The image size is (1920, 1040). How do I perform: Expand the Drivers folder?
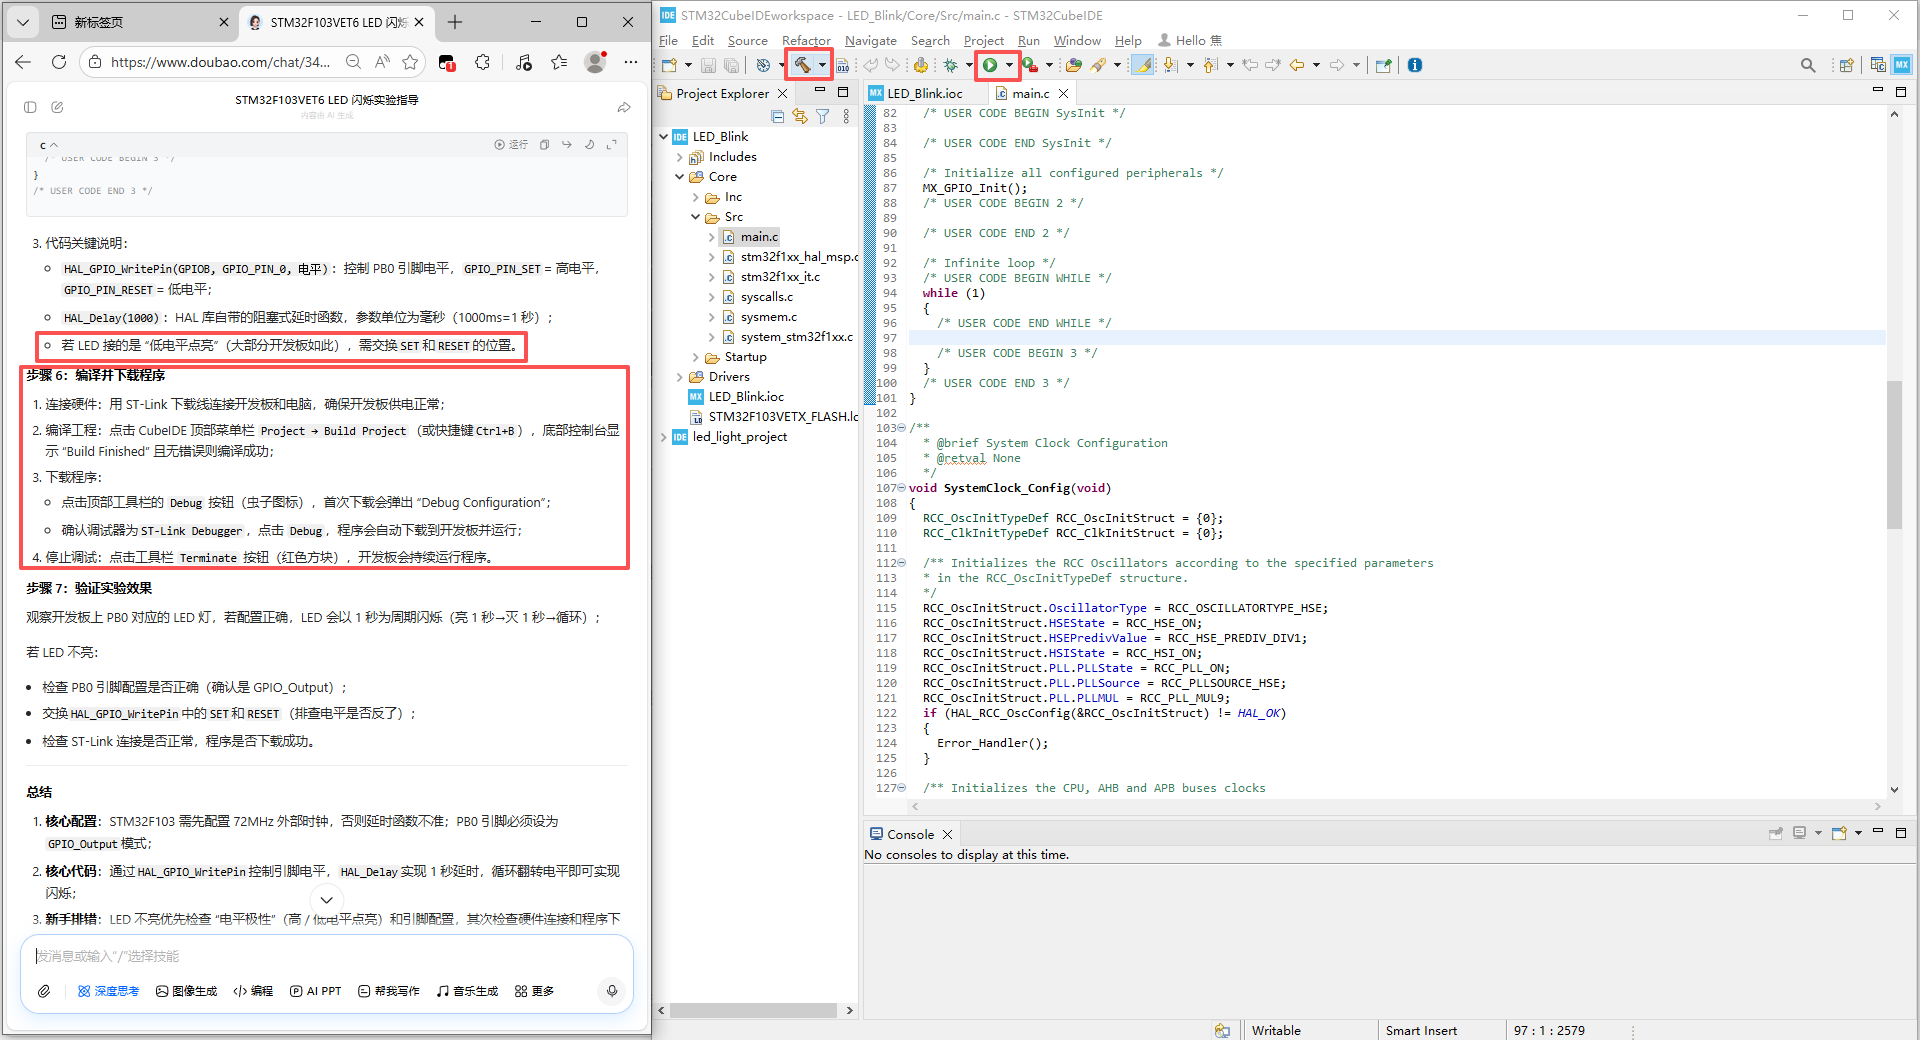(680, 377)
